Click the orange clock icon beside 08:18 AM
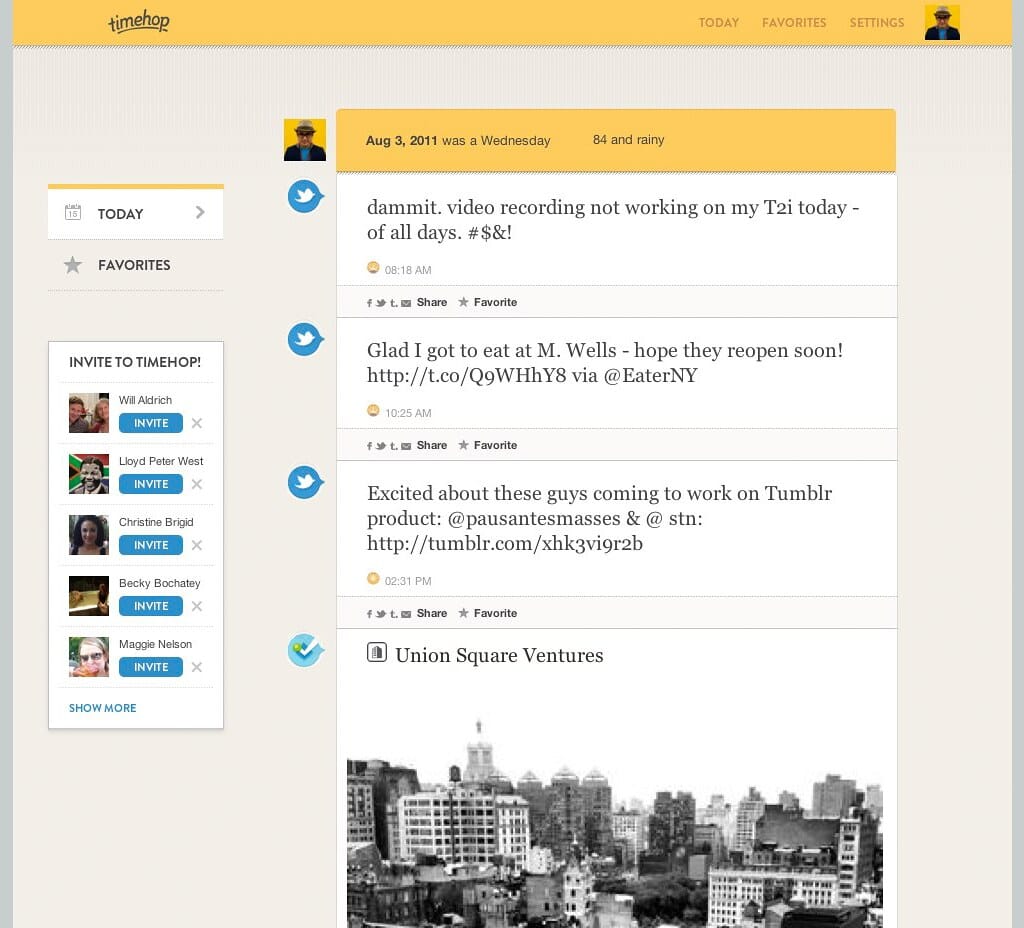 click(x=373, y=267)
